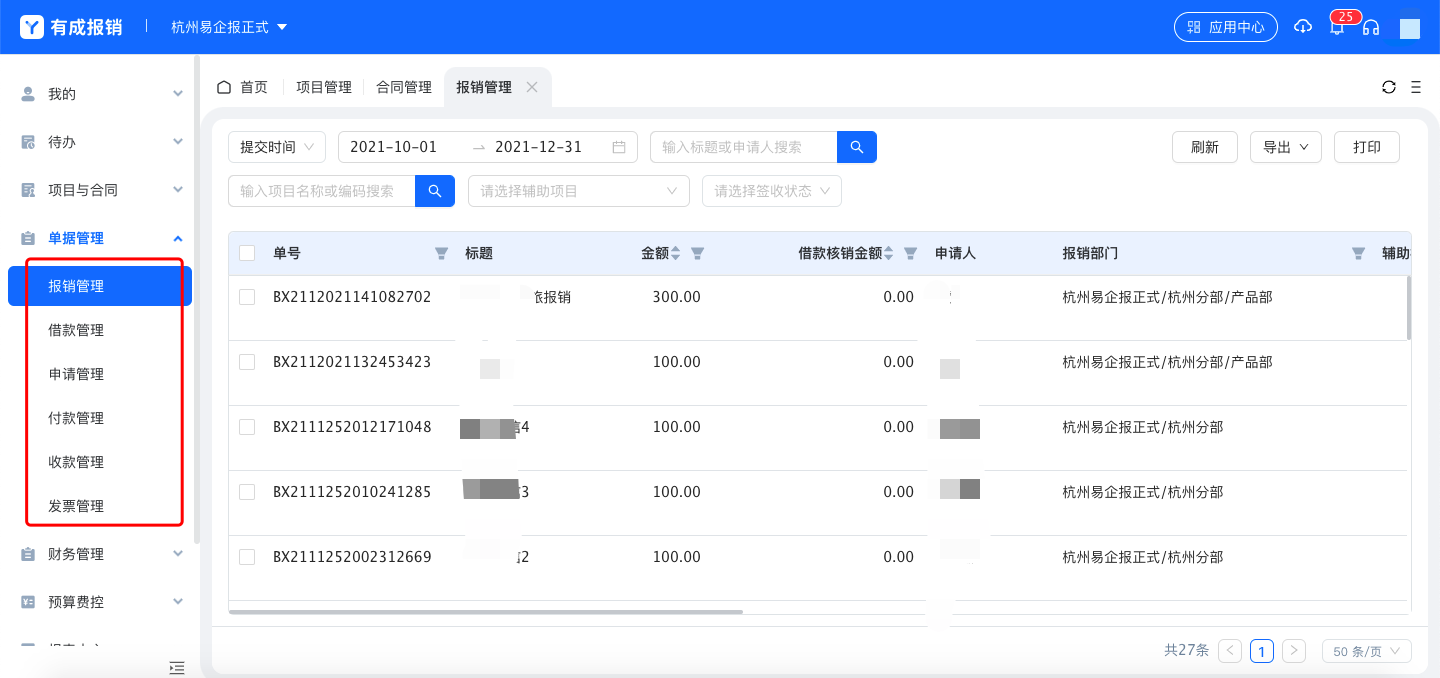Sort by 金额 column arrows
The height and width of the screenshot is (678, 1440).
tap(675, 254)
